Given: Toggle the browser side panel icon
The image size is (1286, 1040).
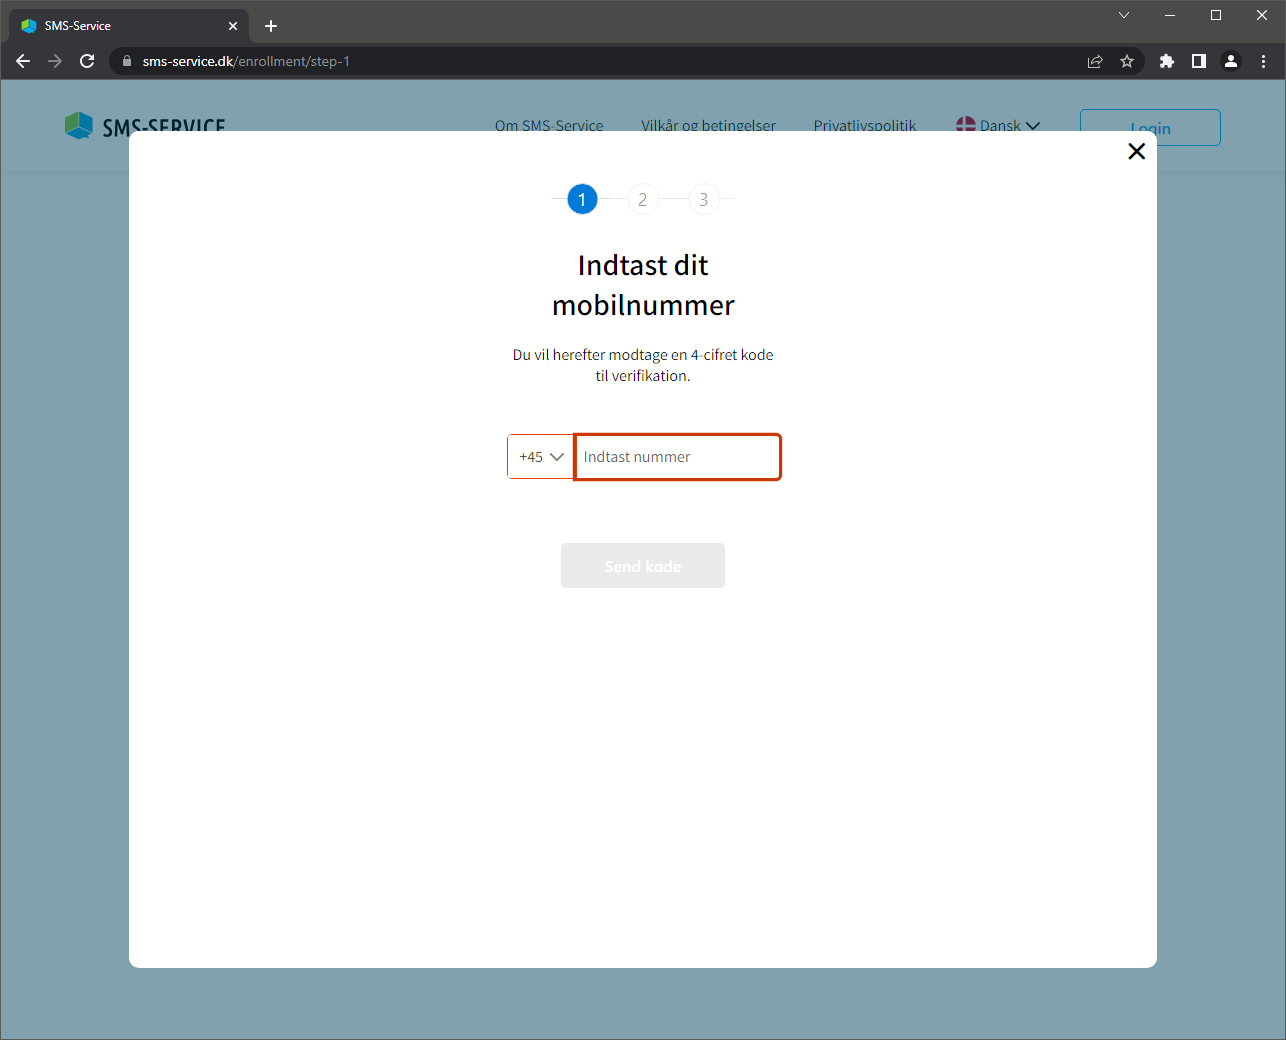Looking at the screenshot, I should click(1198, 61).
